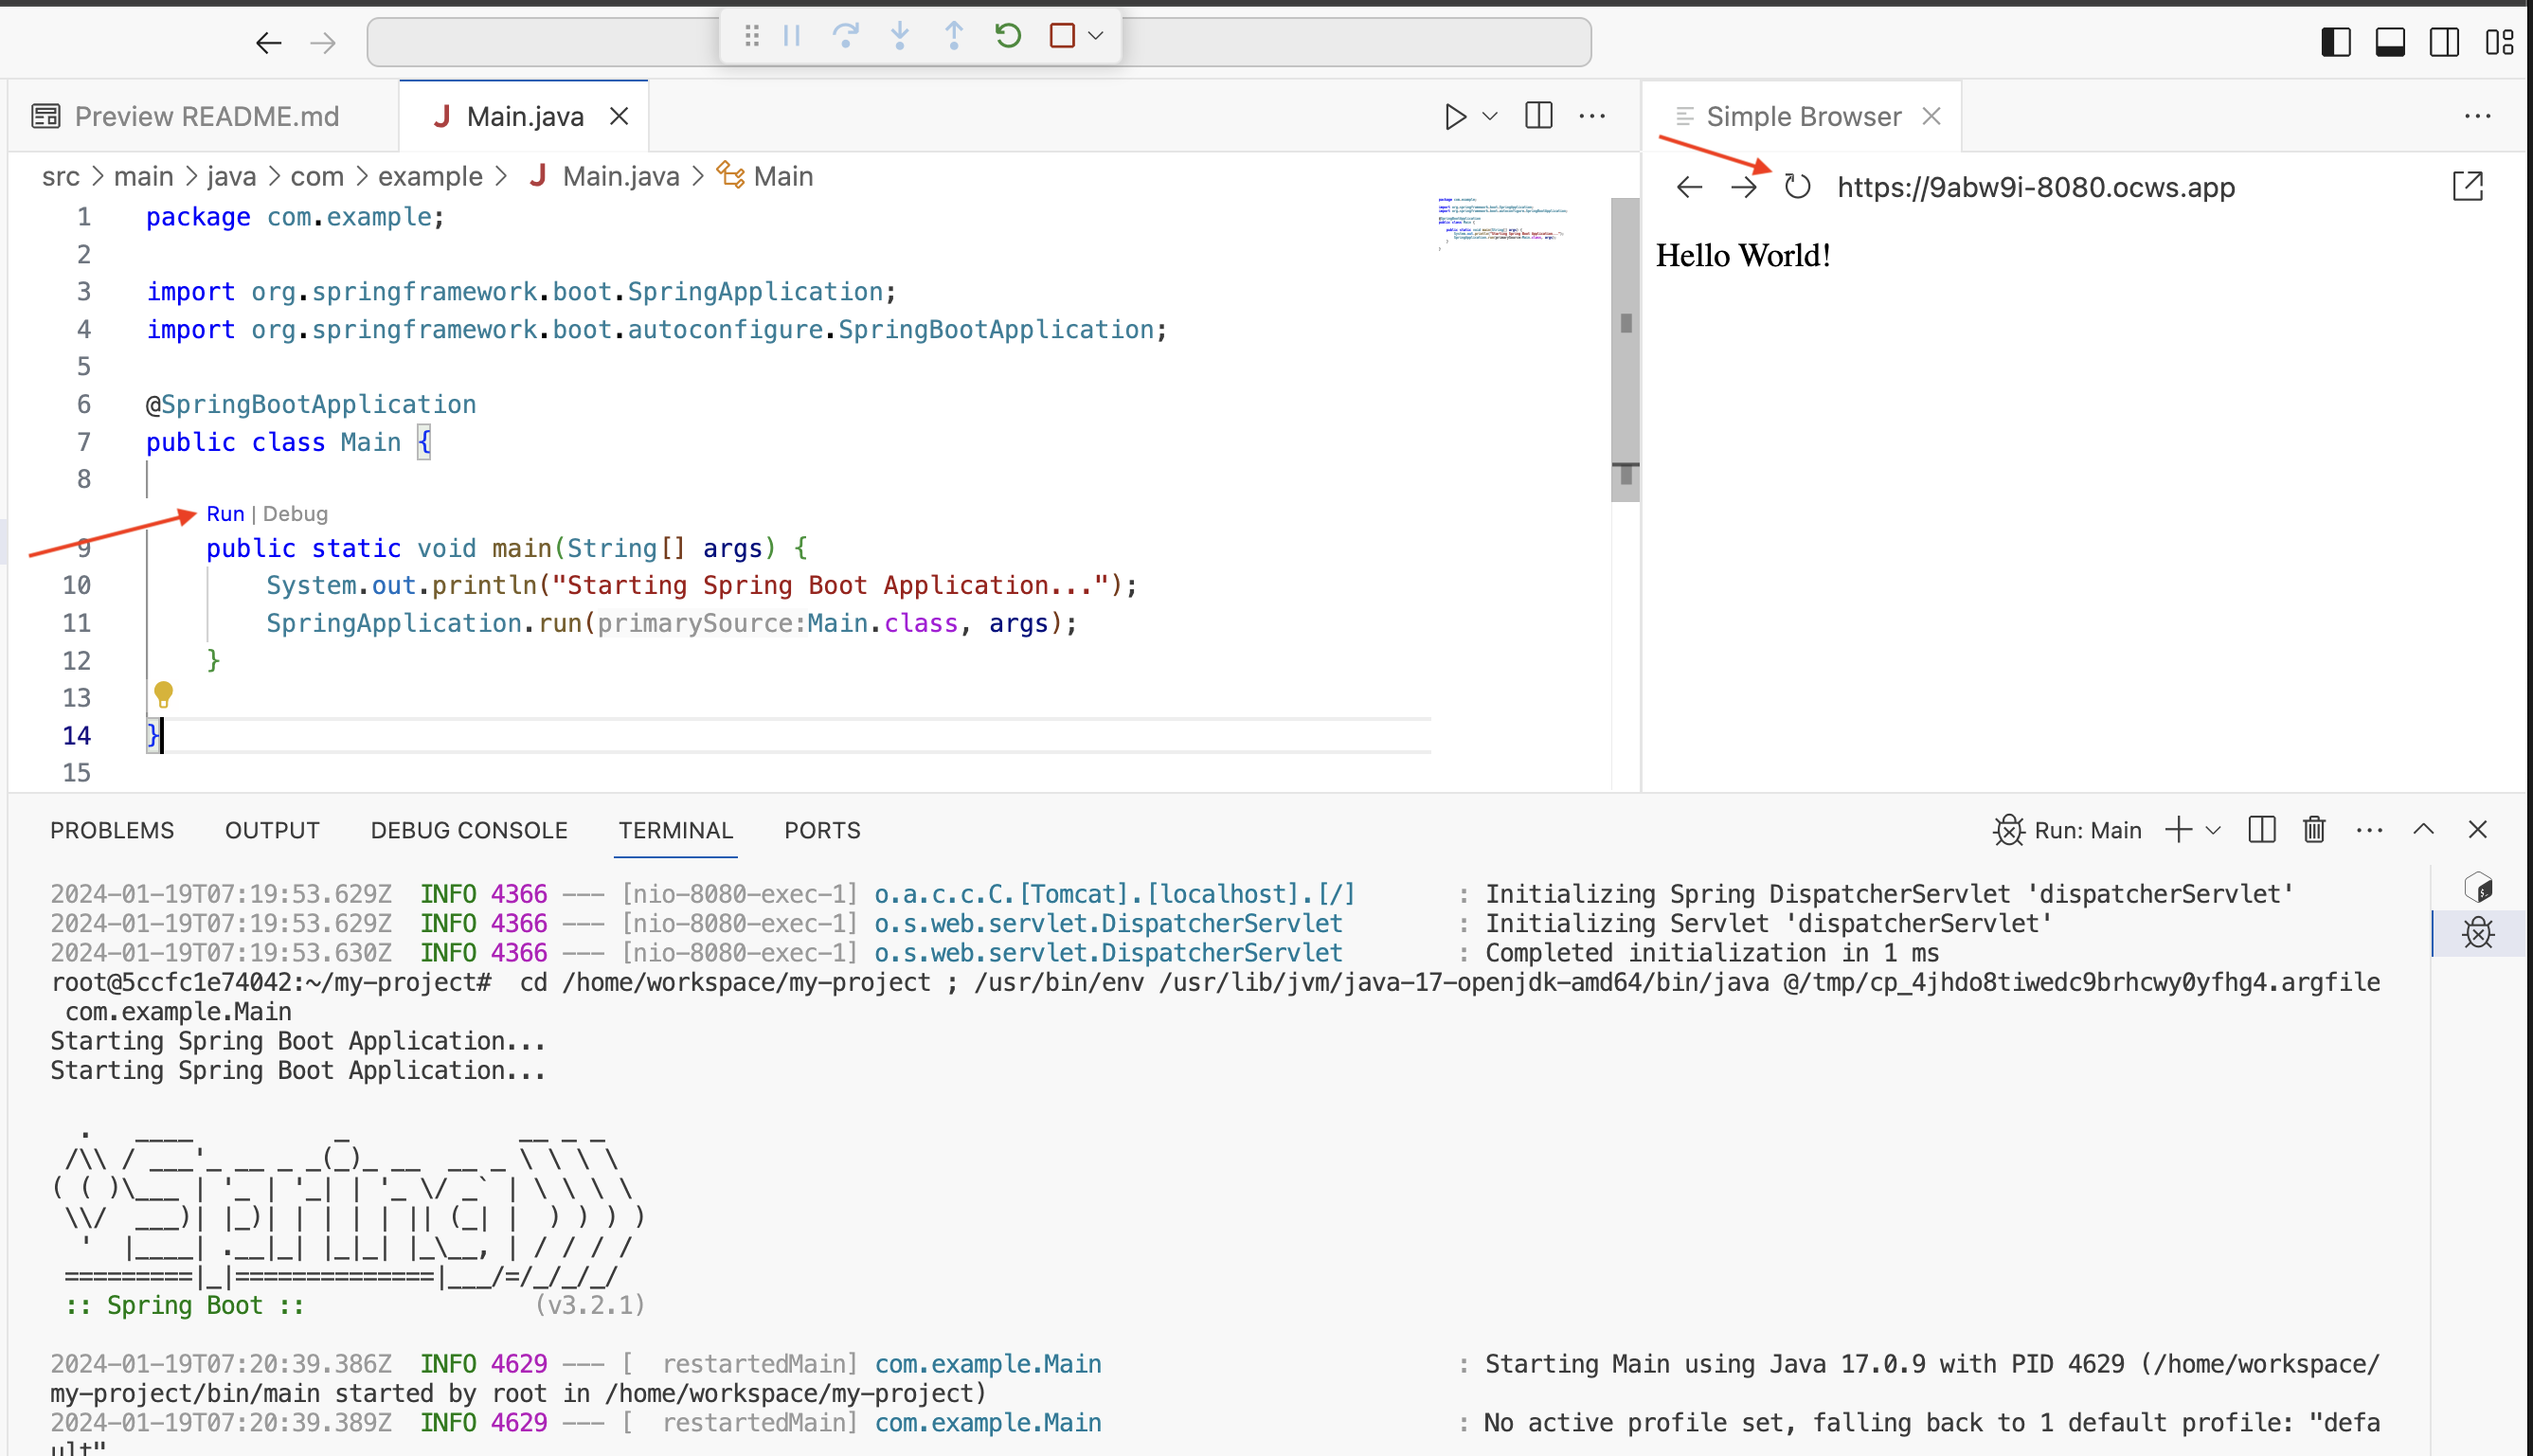Open the new terminal launch profile dropdown

click(2214, 830)
